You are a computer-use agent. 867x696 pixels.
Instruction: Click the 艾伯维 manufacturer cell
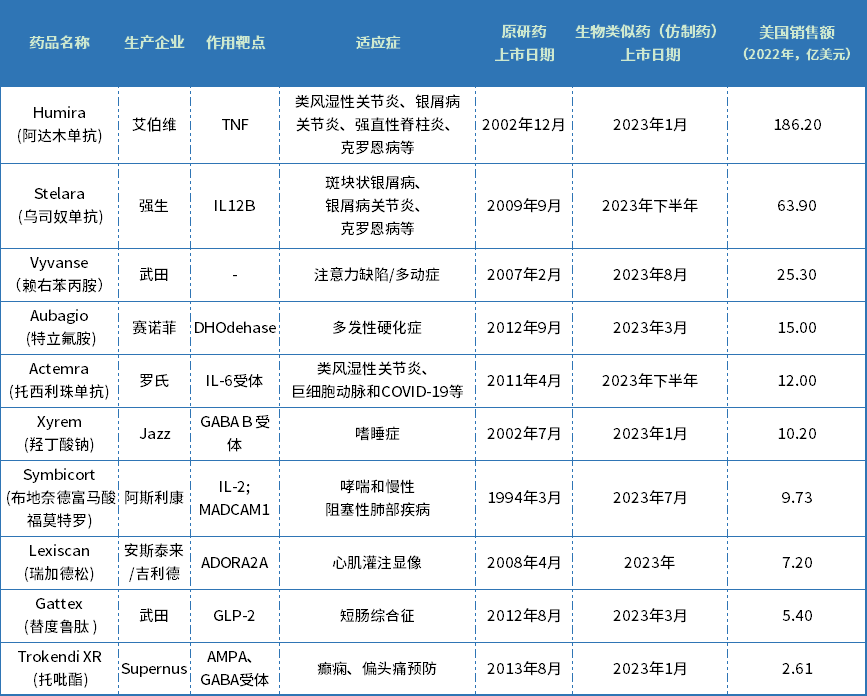[x=154, y=124]
